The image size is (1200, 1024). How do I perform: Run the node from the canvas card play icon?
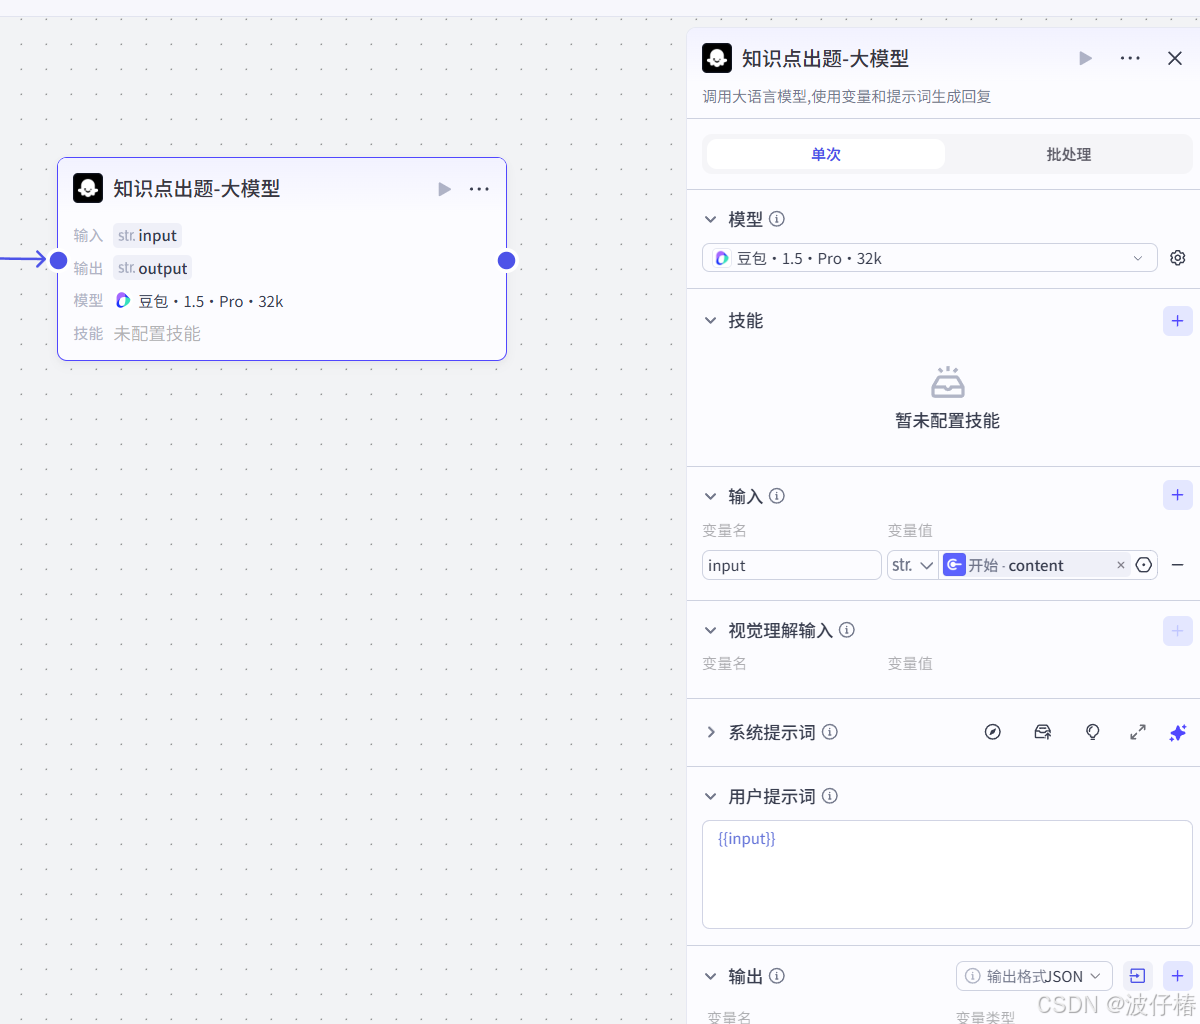[x=445, y=189]
